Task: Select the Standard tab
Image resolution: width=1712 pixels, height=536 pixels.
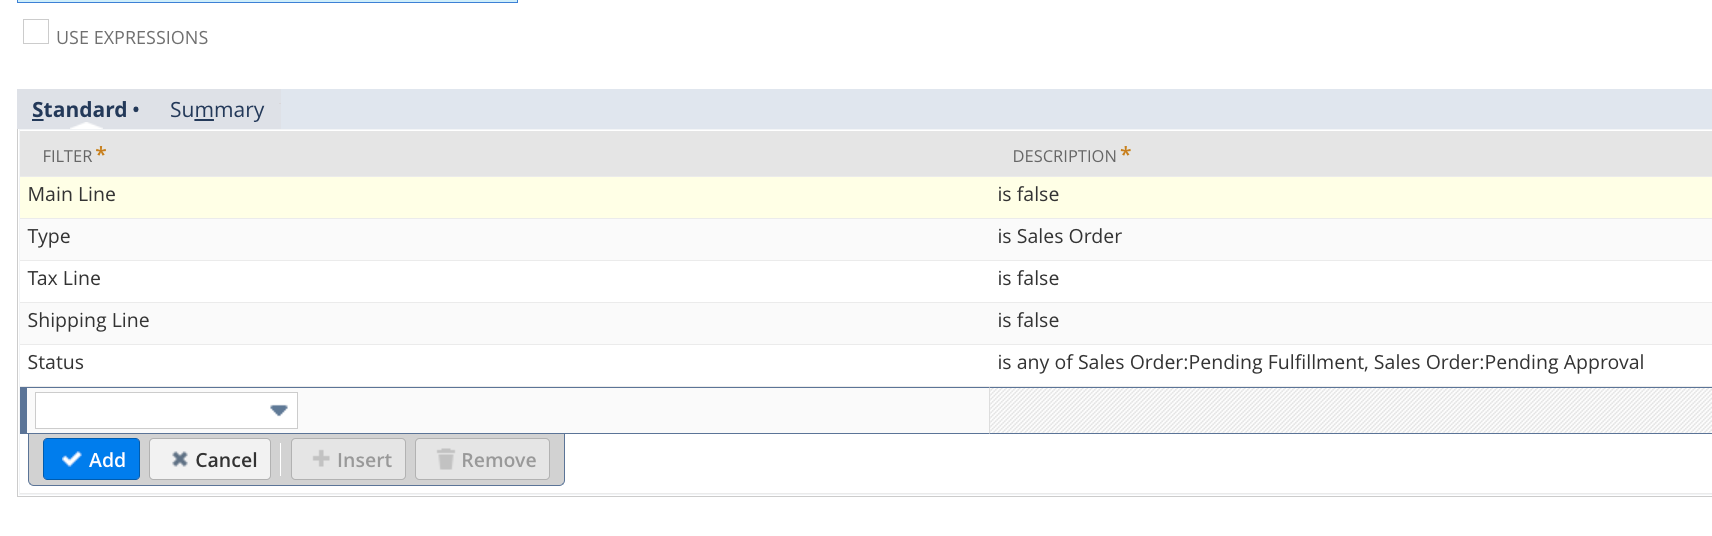Action: 80,110
